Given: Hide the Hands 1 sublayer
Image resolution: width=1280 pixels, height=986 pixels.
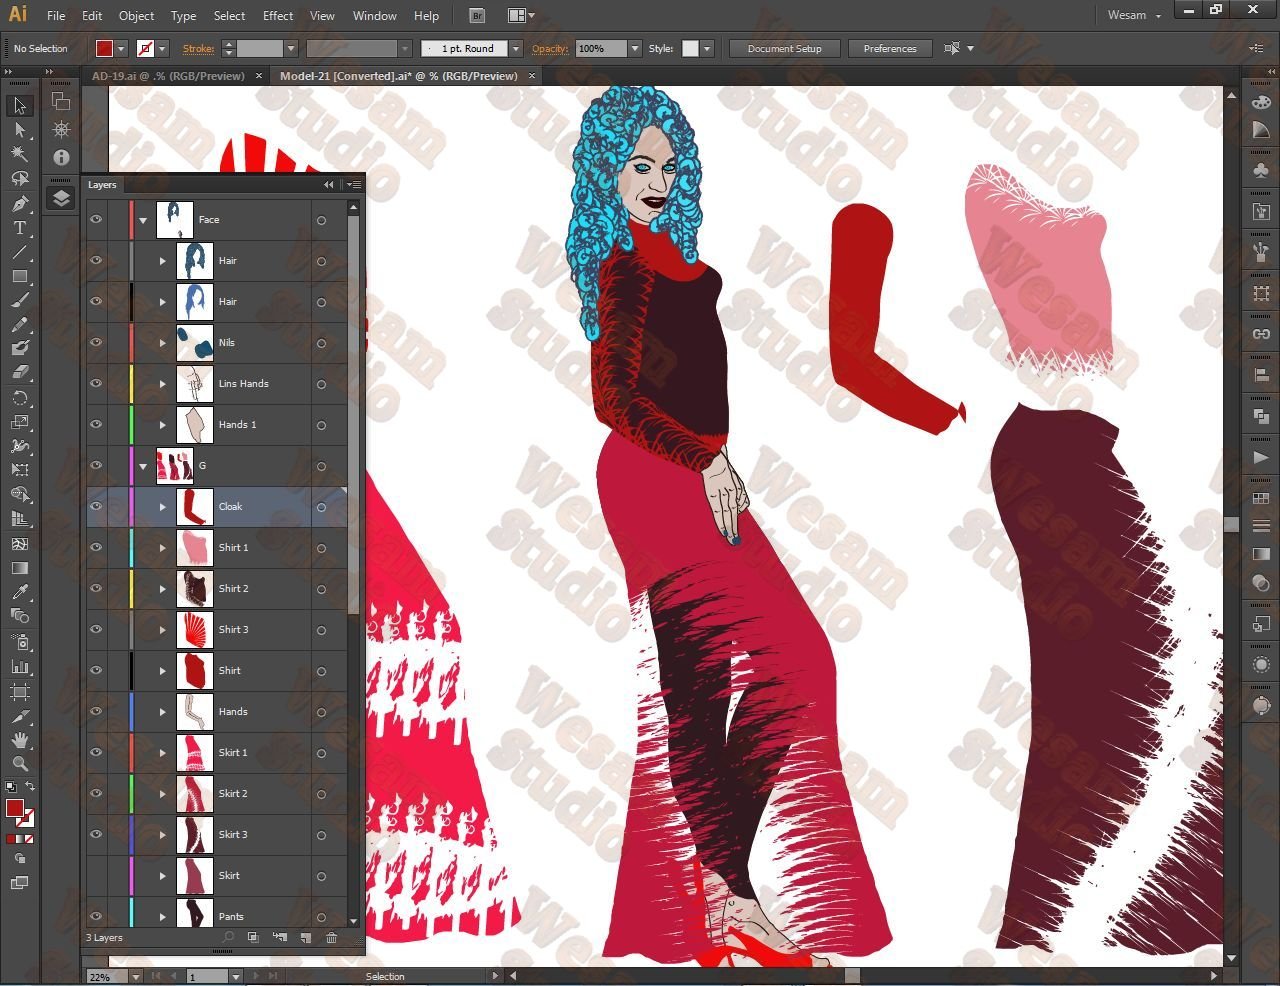Looking at the screenshot, I should 96,424.
